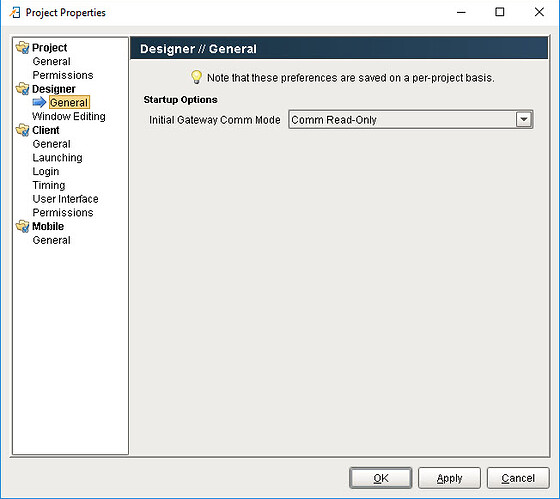The height and width of the screenshot is (499, 560).
Task: Select User Interface under Client
Action: (65, 199)
